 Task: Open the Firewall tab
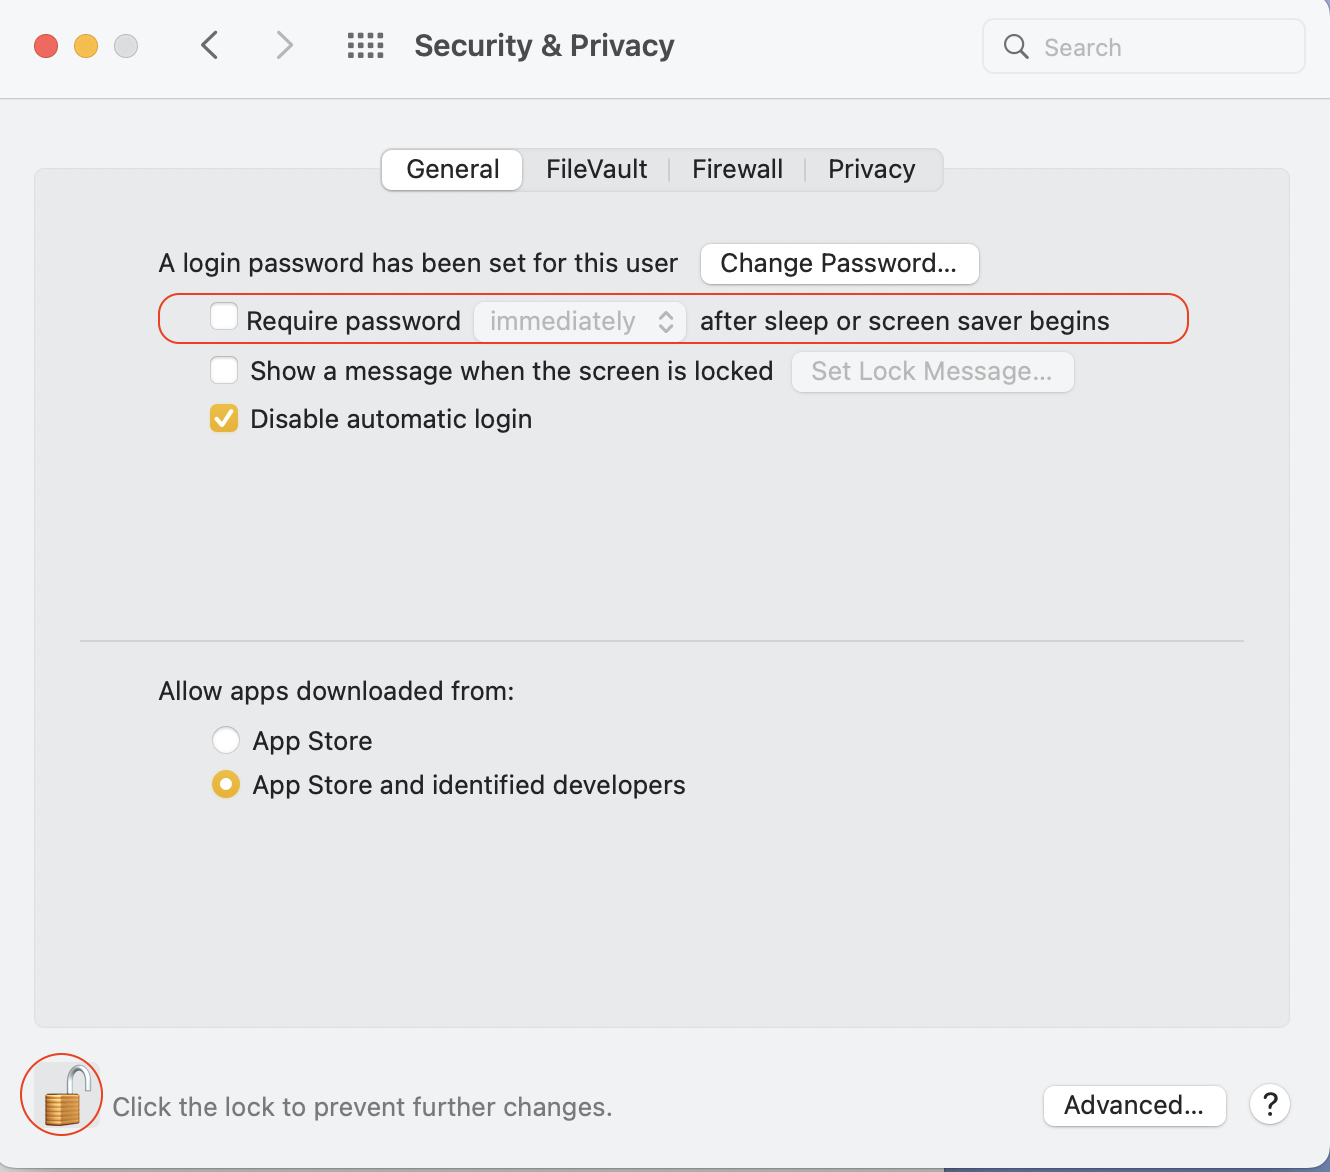tap(737, 169)
